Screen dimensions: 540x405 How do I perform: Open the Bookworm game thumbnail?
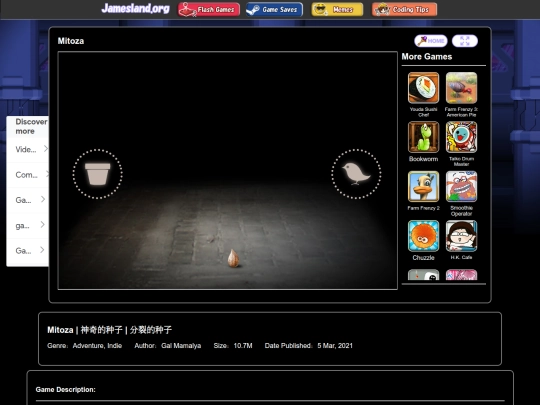[x=423, y=137]
